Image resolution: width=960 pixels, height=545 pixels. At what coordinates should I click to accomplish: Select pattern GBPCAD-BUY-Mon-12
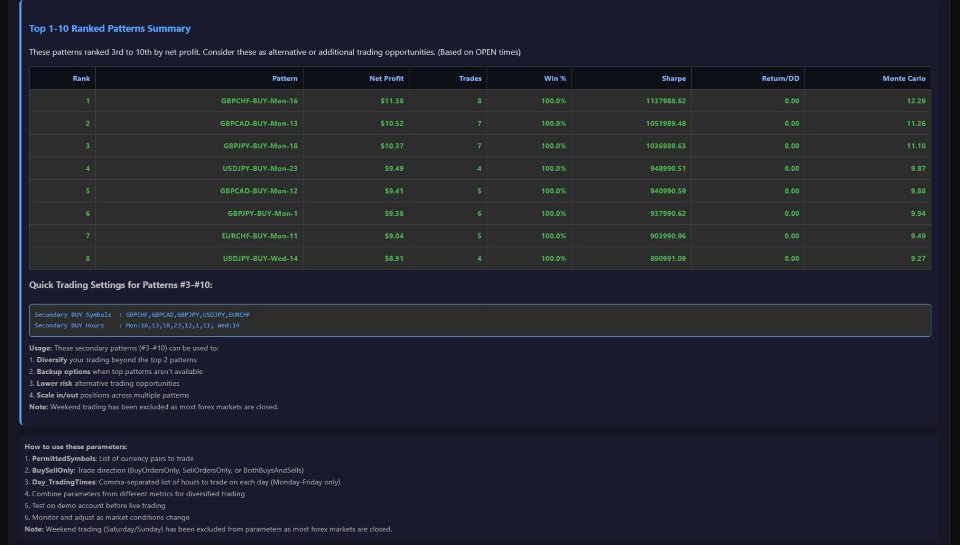coord(258,191)
